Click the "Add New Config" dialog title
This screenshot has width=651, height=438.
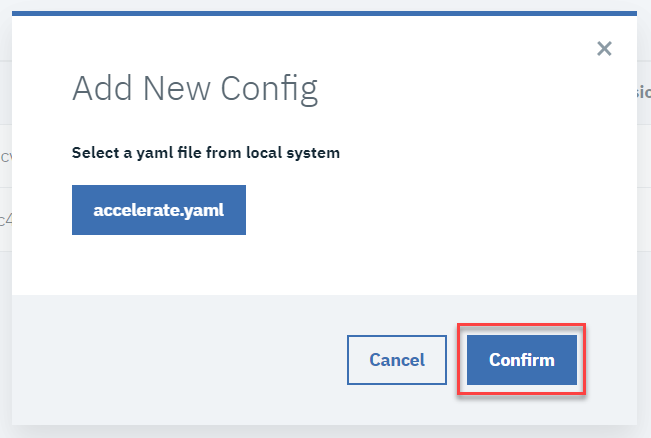point(194,90)
